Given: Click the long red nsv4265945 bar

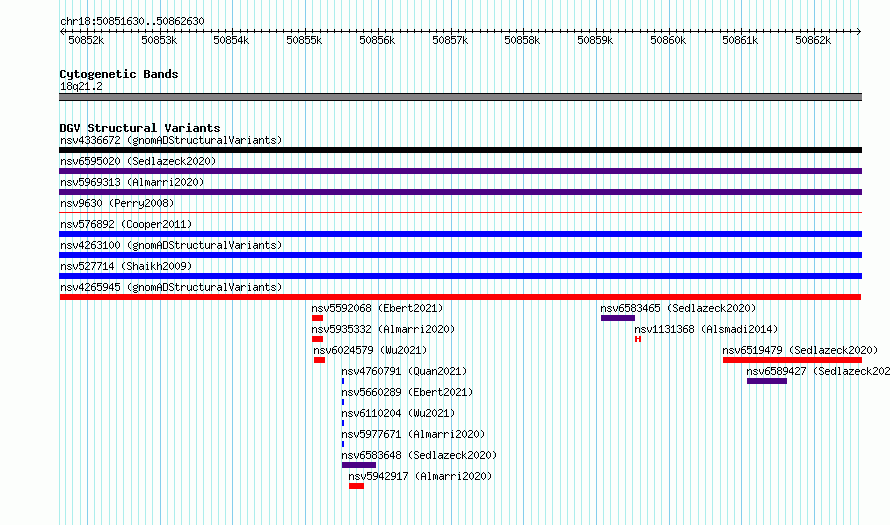Looking at the screenshot, I should [x=460, y=297].
